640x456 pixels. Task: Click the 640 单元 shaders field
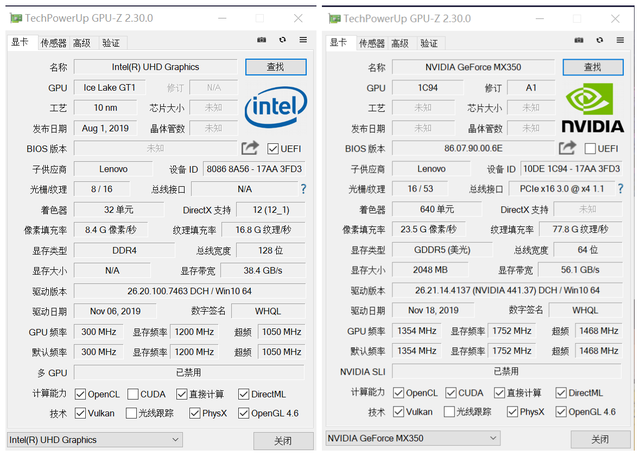437,209
